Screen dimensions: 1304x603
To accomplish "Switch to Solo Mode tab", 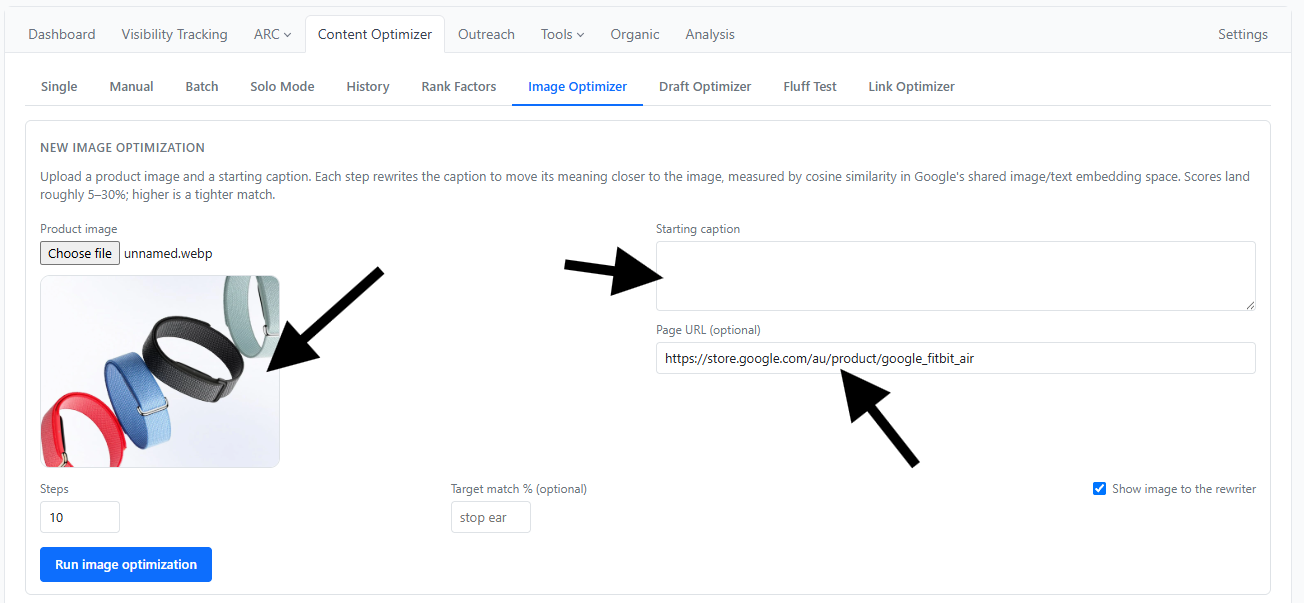I will tap(282, 86).
